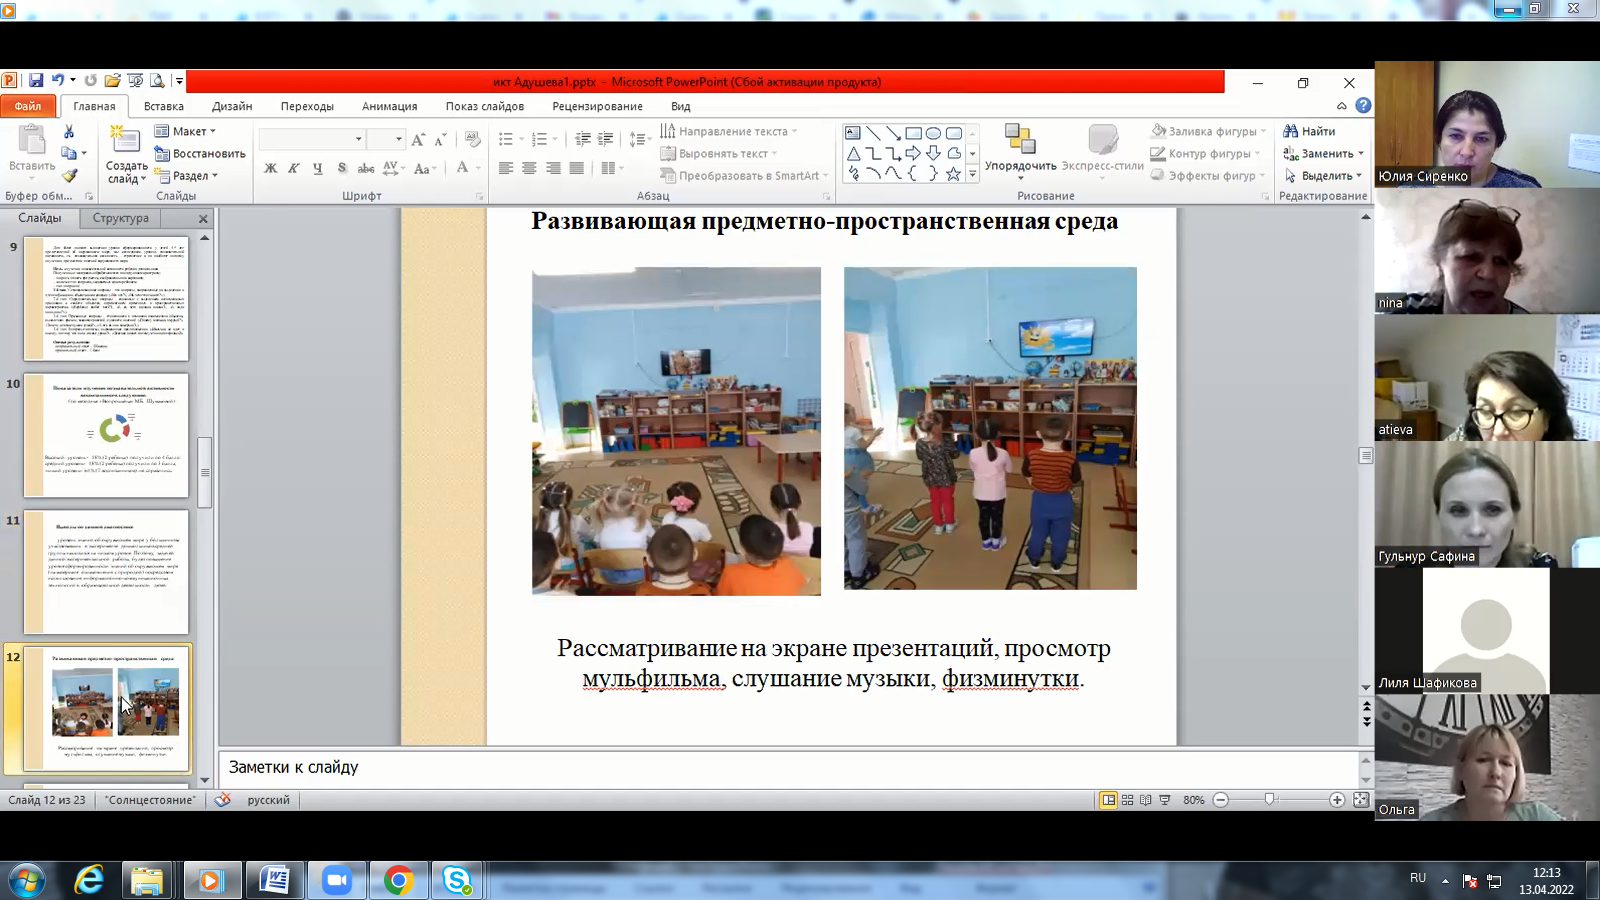Open the bullets list dropdown arrow
The image size is (1600, 900).
coord(521,139)
